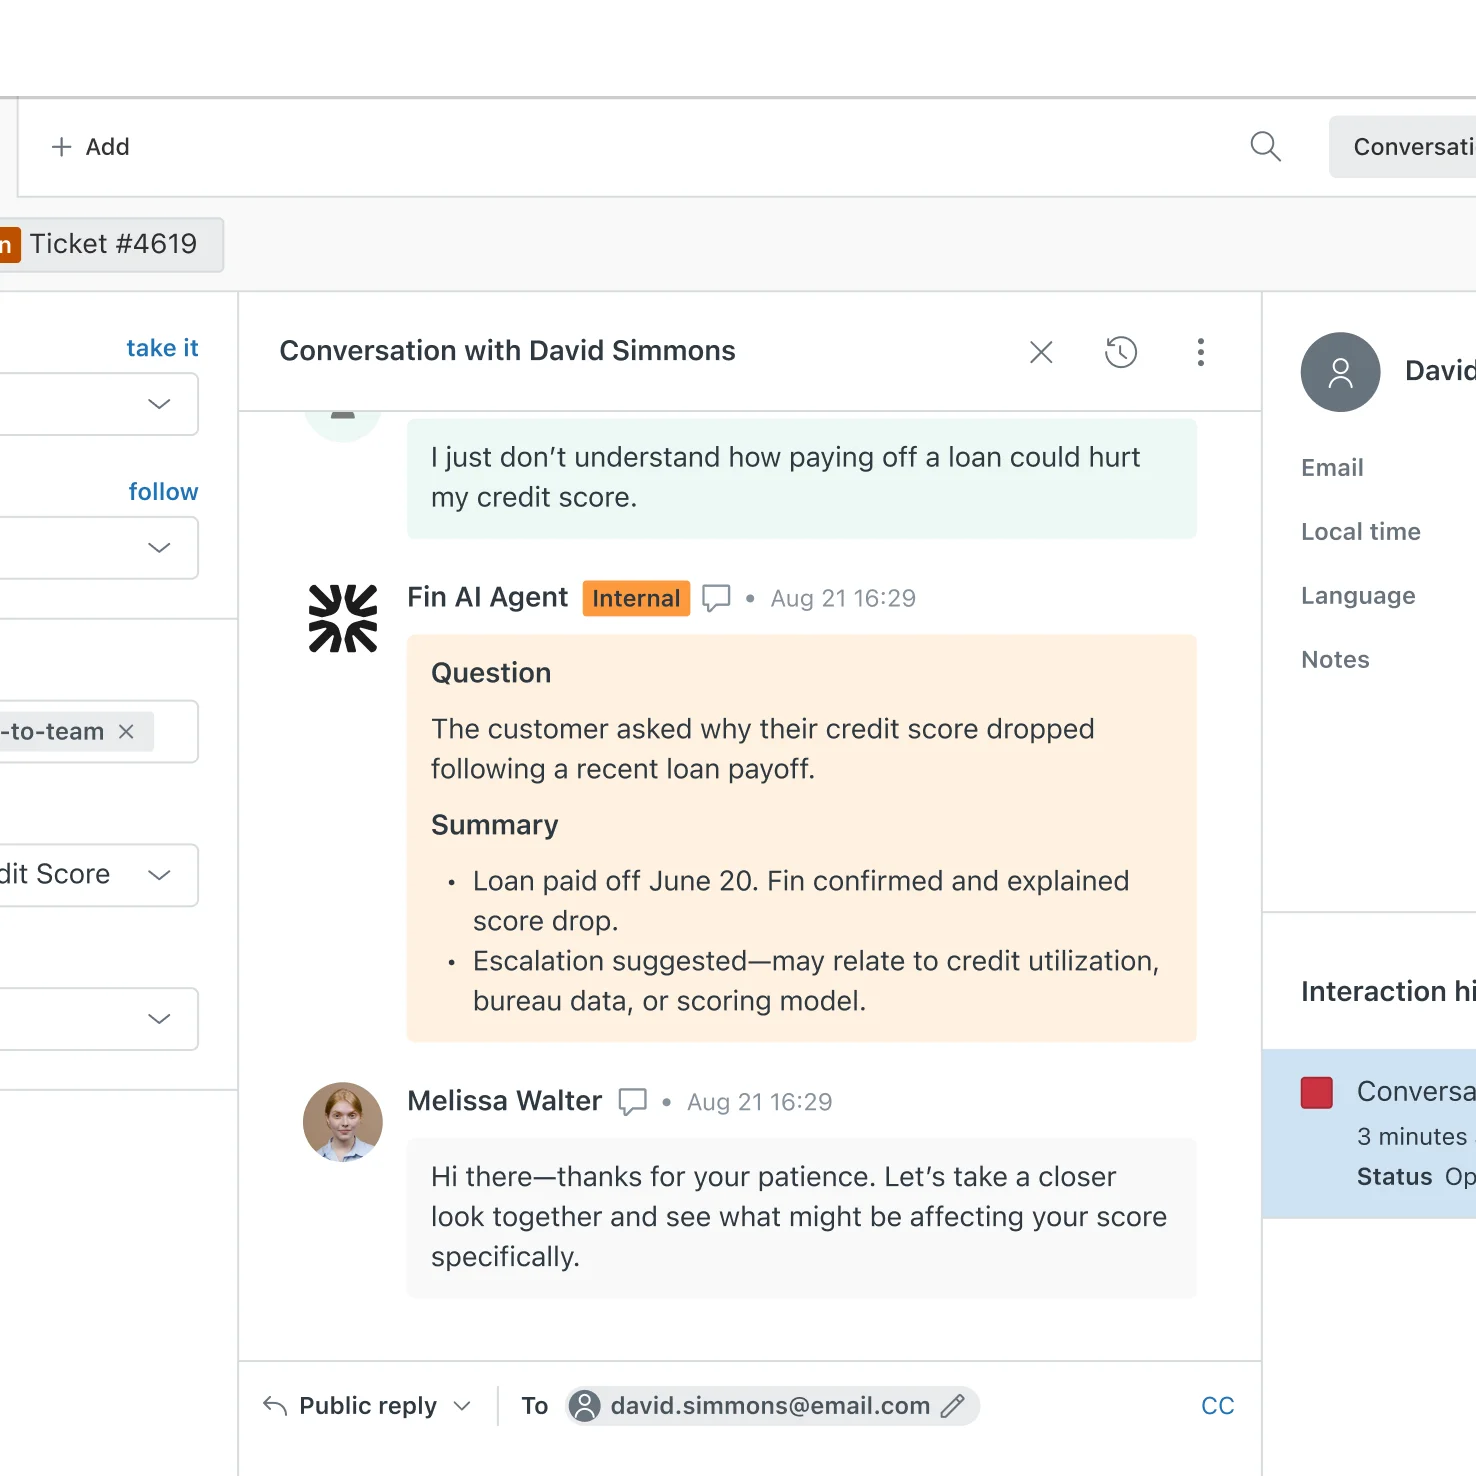Click the take it link
This screenshot has width=1476, height=1476.
[x=161, y=347]
